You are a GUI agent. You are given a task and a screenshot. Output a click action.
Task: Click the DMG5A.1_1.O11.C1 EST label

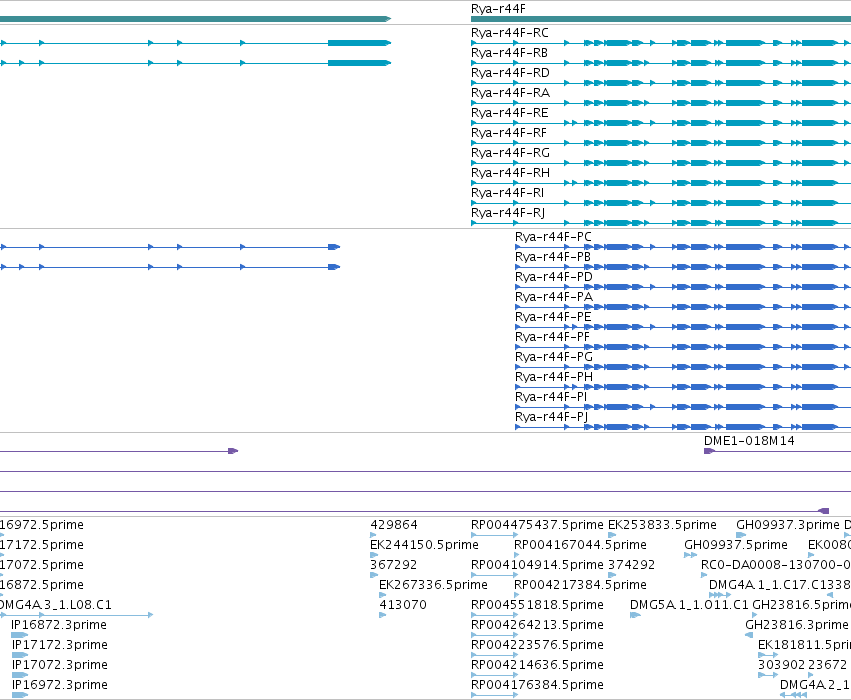point(689,605)
